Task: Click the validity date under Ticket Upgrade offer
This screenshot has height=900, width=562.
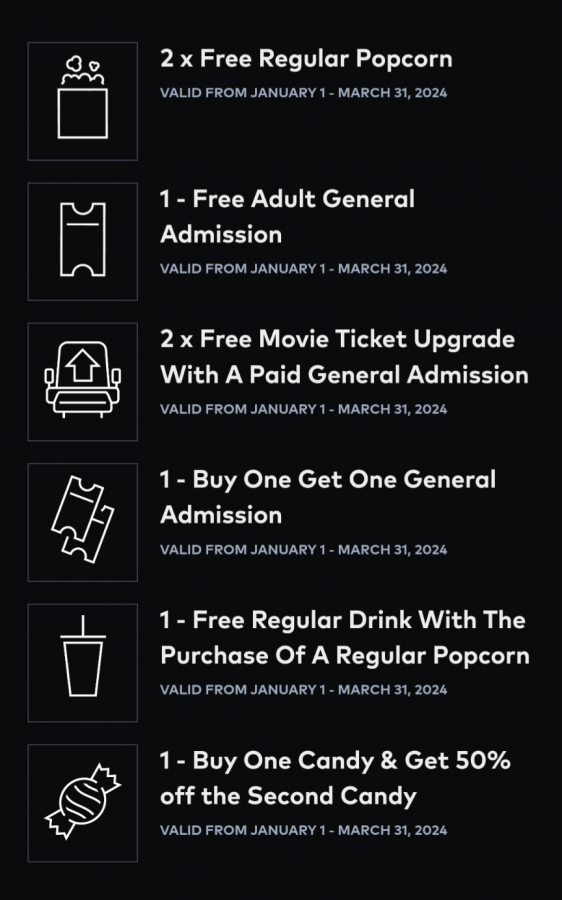Action: [x=303, y=409]
